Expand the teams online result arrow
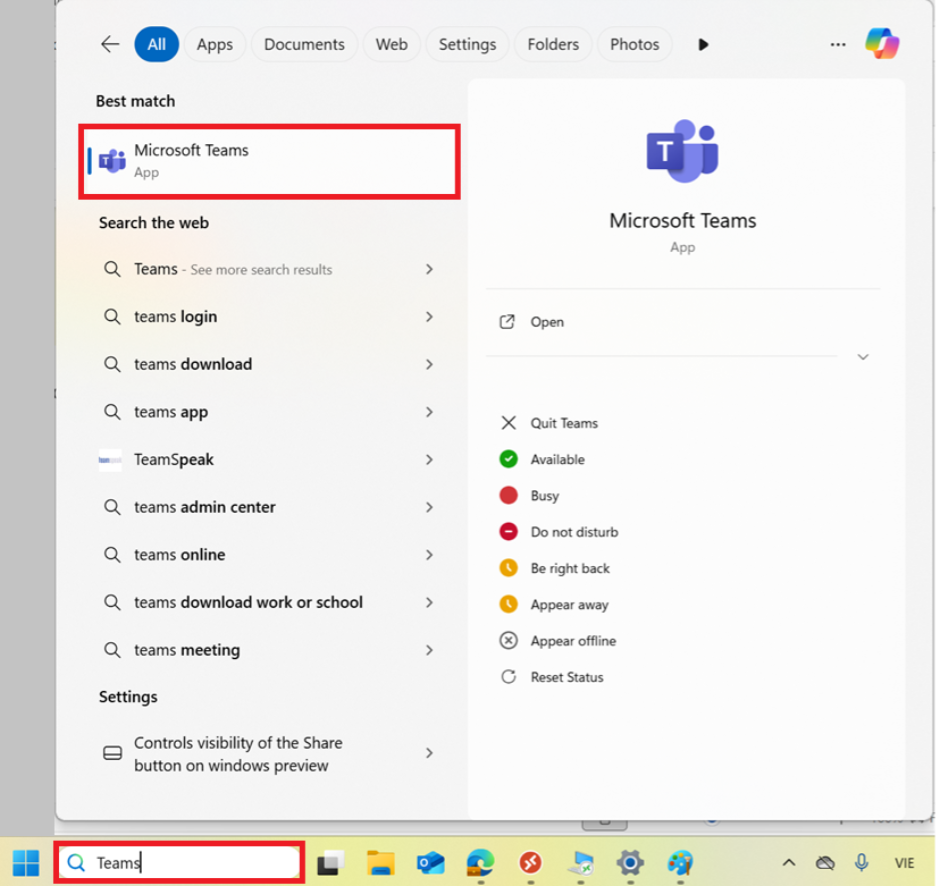936x886 pixels. click(429, 555)
